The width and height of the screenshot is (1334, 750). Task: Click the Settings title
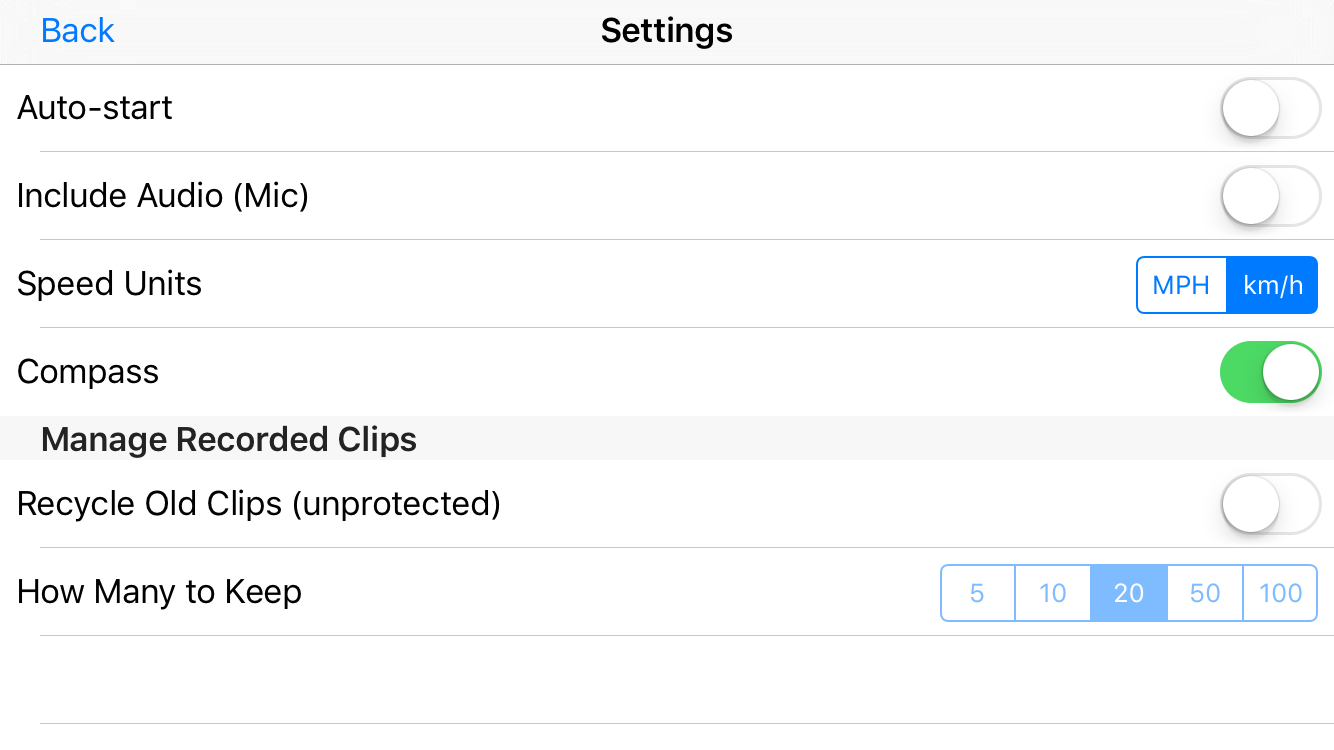[x=666, y=31]
